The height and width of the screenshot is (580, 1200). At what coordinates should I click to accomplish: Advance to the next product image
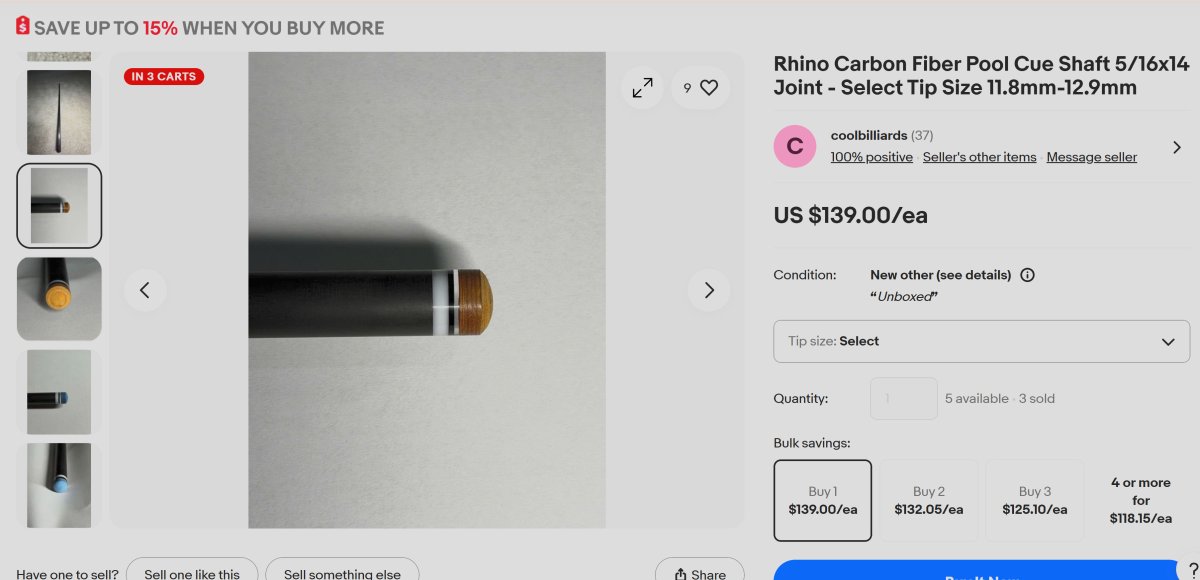pos(709,290)
